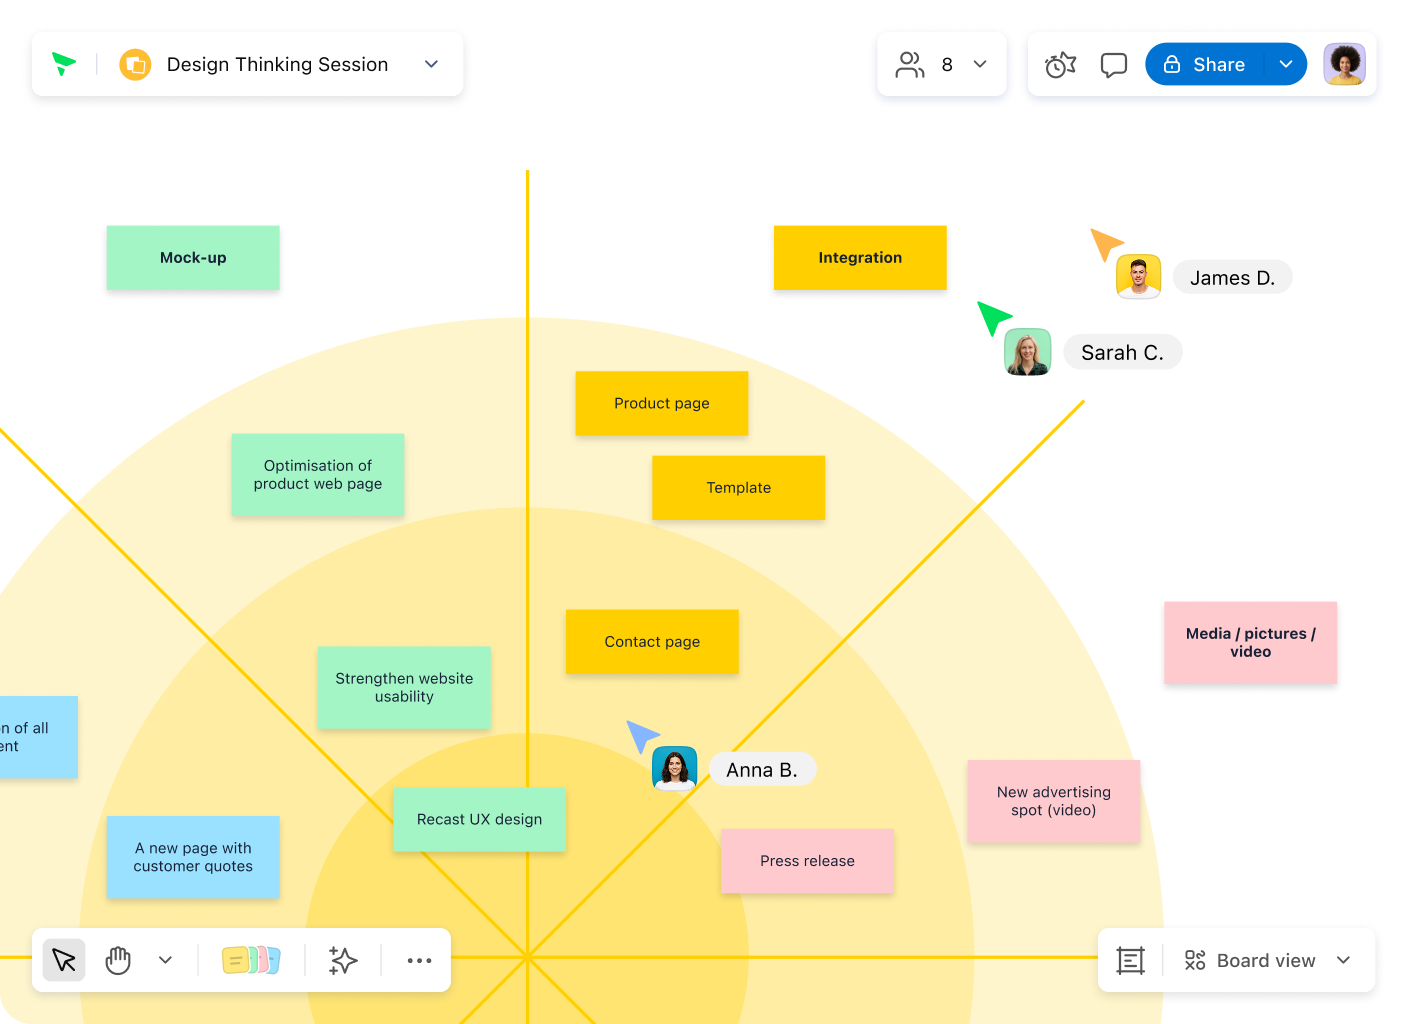Select New advertising spot (video) note
Image resolution: width=1408 pixels, height=1024 pixels.
(1054, 802)
